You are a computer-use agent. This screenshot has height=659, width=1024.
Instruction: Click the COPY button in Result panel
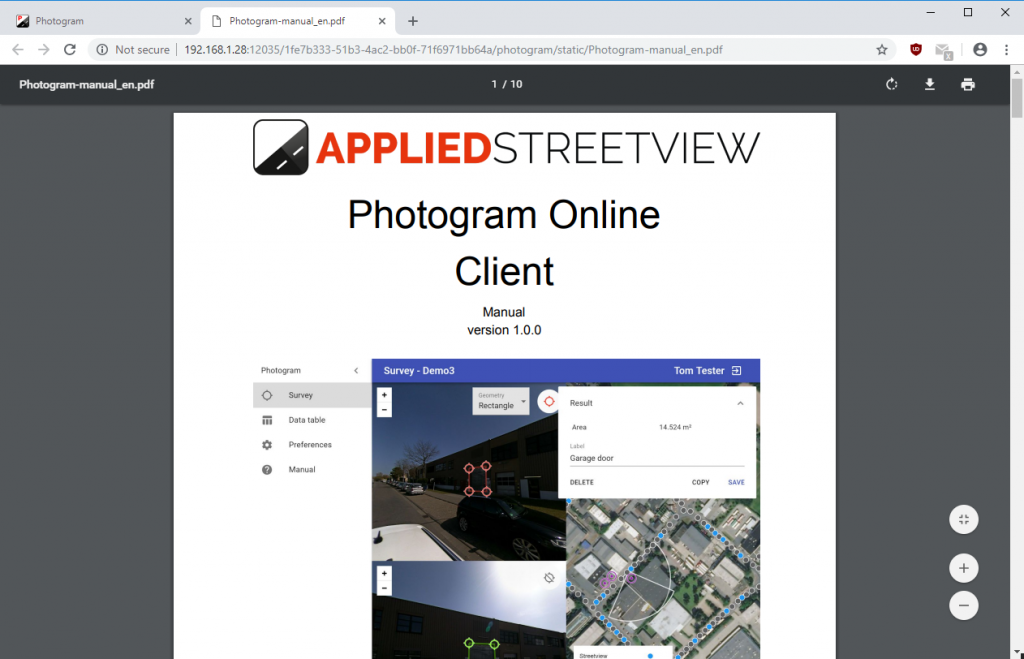[700, 483]
